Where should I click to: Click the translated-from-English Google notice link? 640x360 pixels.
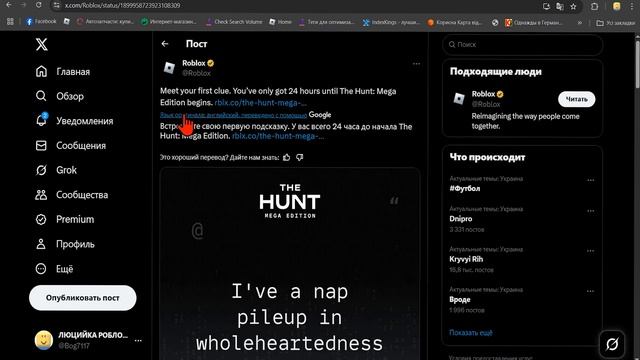click(x=233, y=115)
